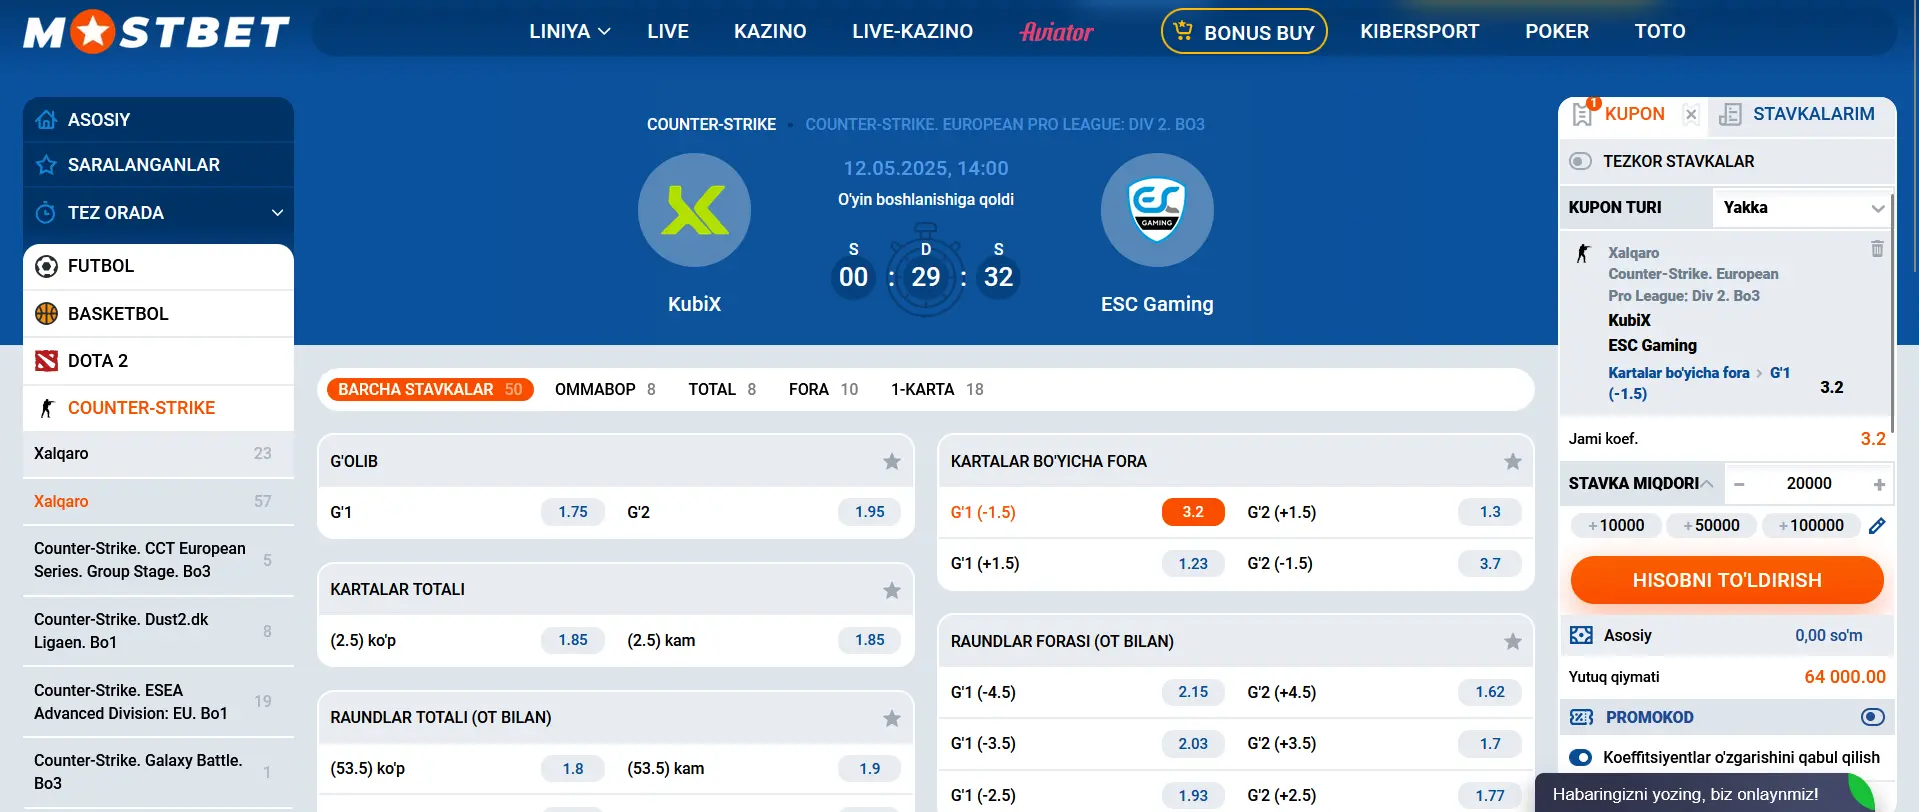Click the Promokod ticket icon

1581,718
